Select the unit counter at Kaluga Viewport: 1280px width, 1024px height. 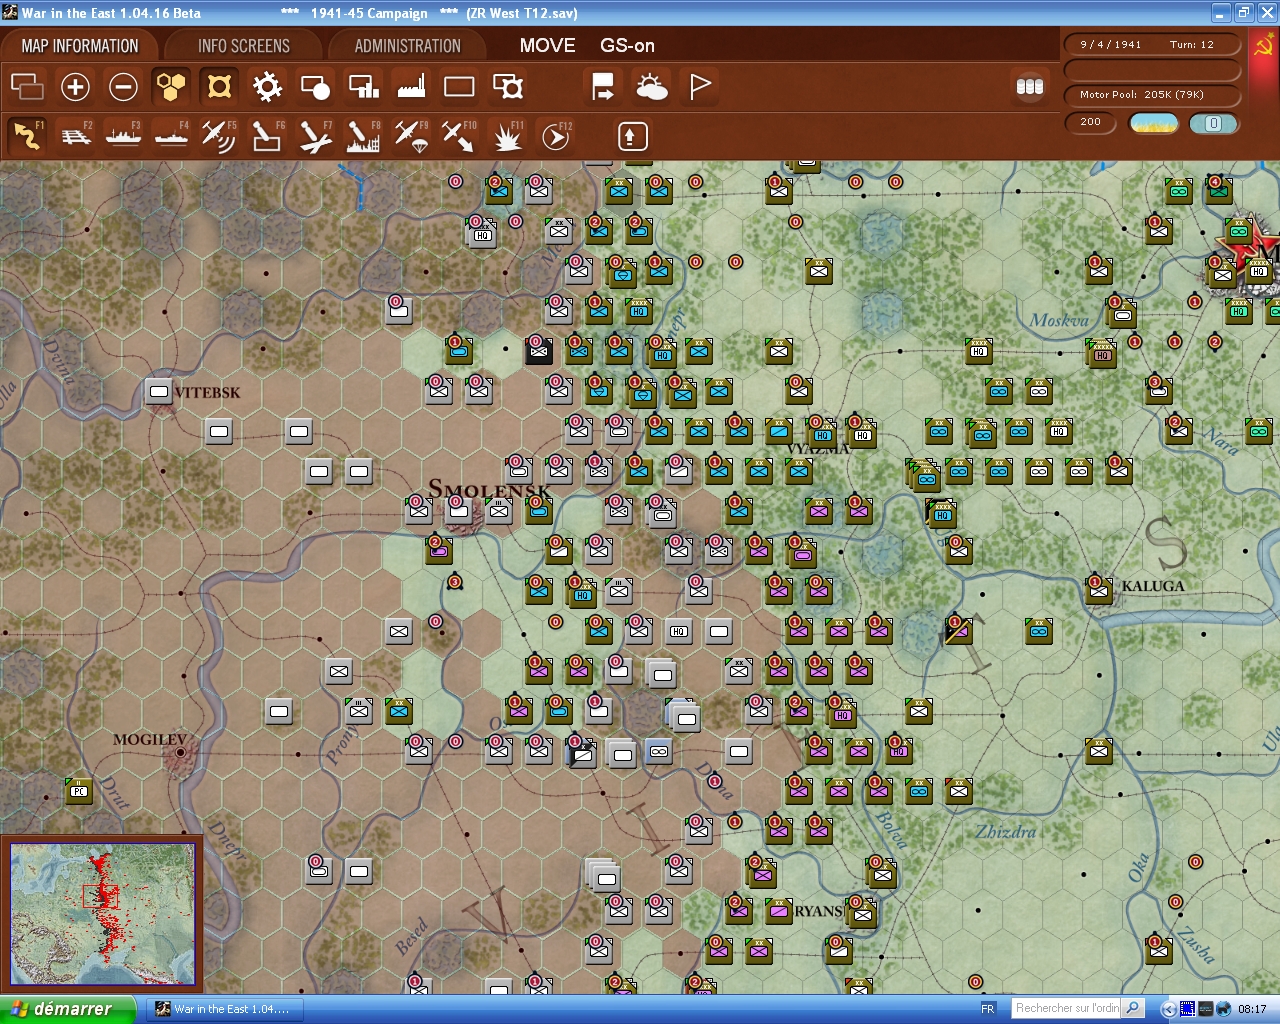(1099, 590)
